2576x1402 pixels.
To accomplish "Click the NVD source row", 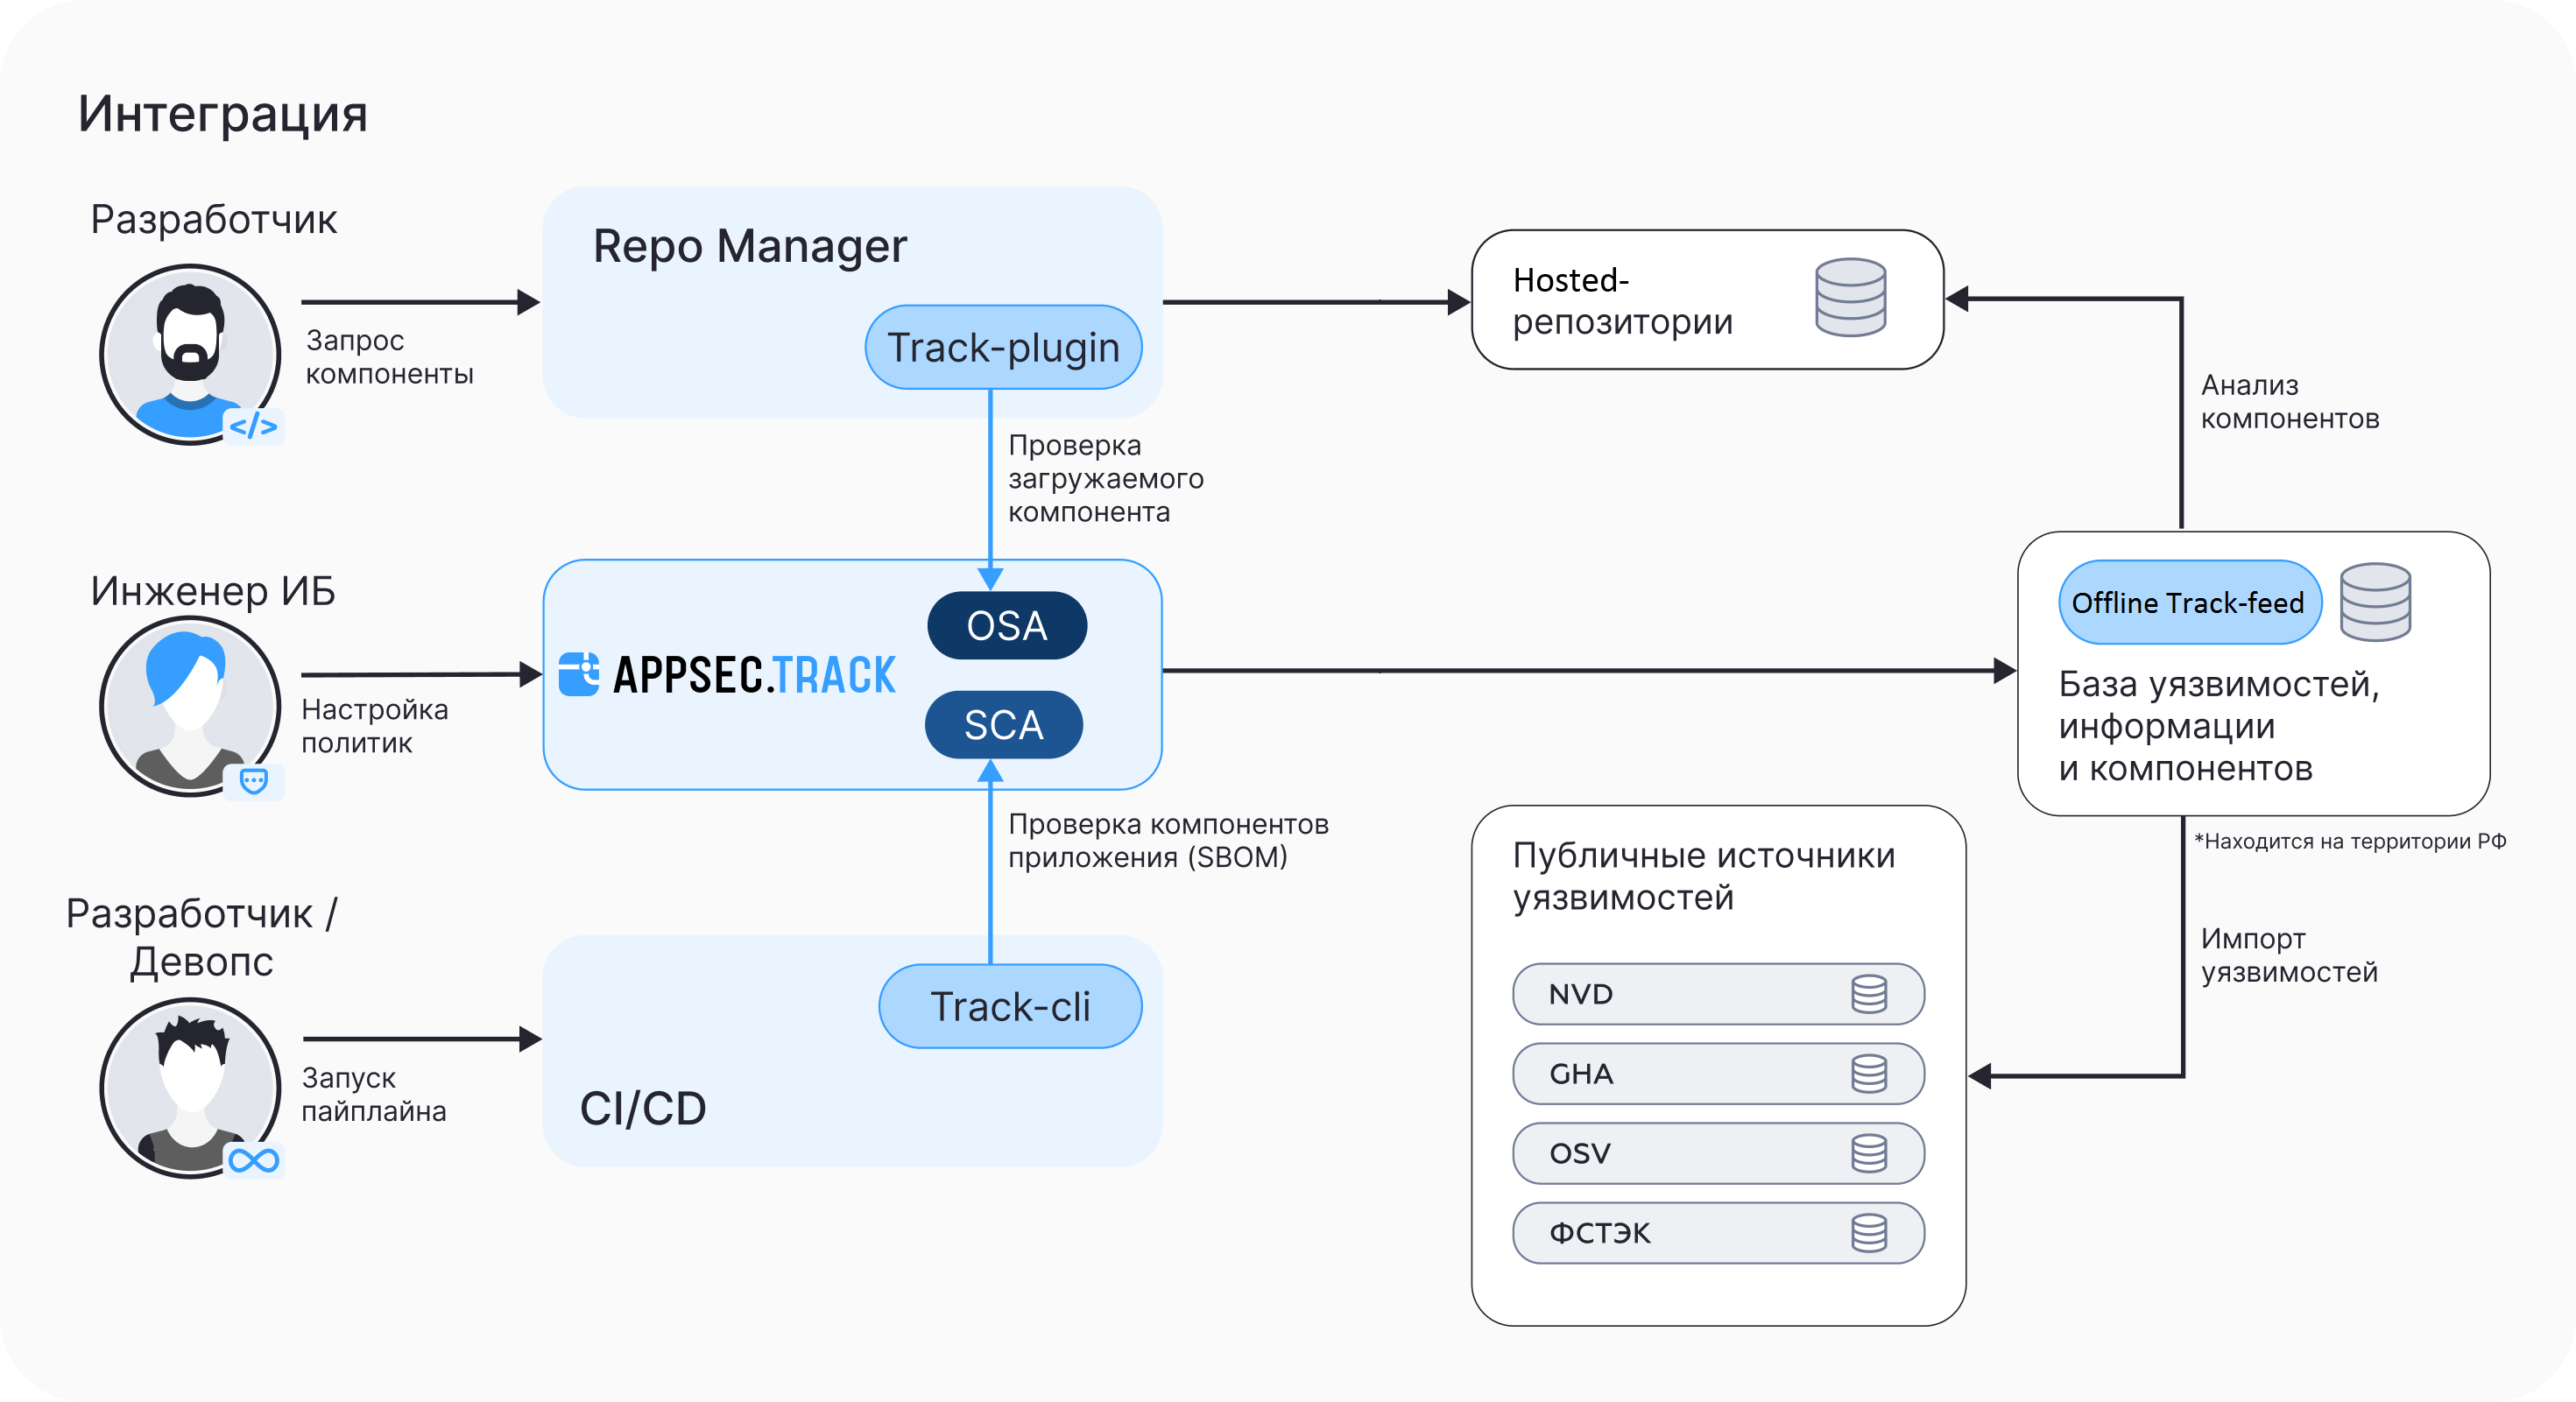I will coord(1718,994).
